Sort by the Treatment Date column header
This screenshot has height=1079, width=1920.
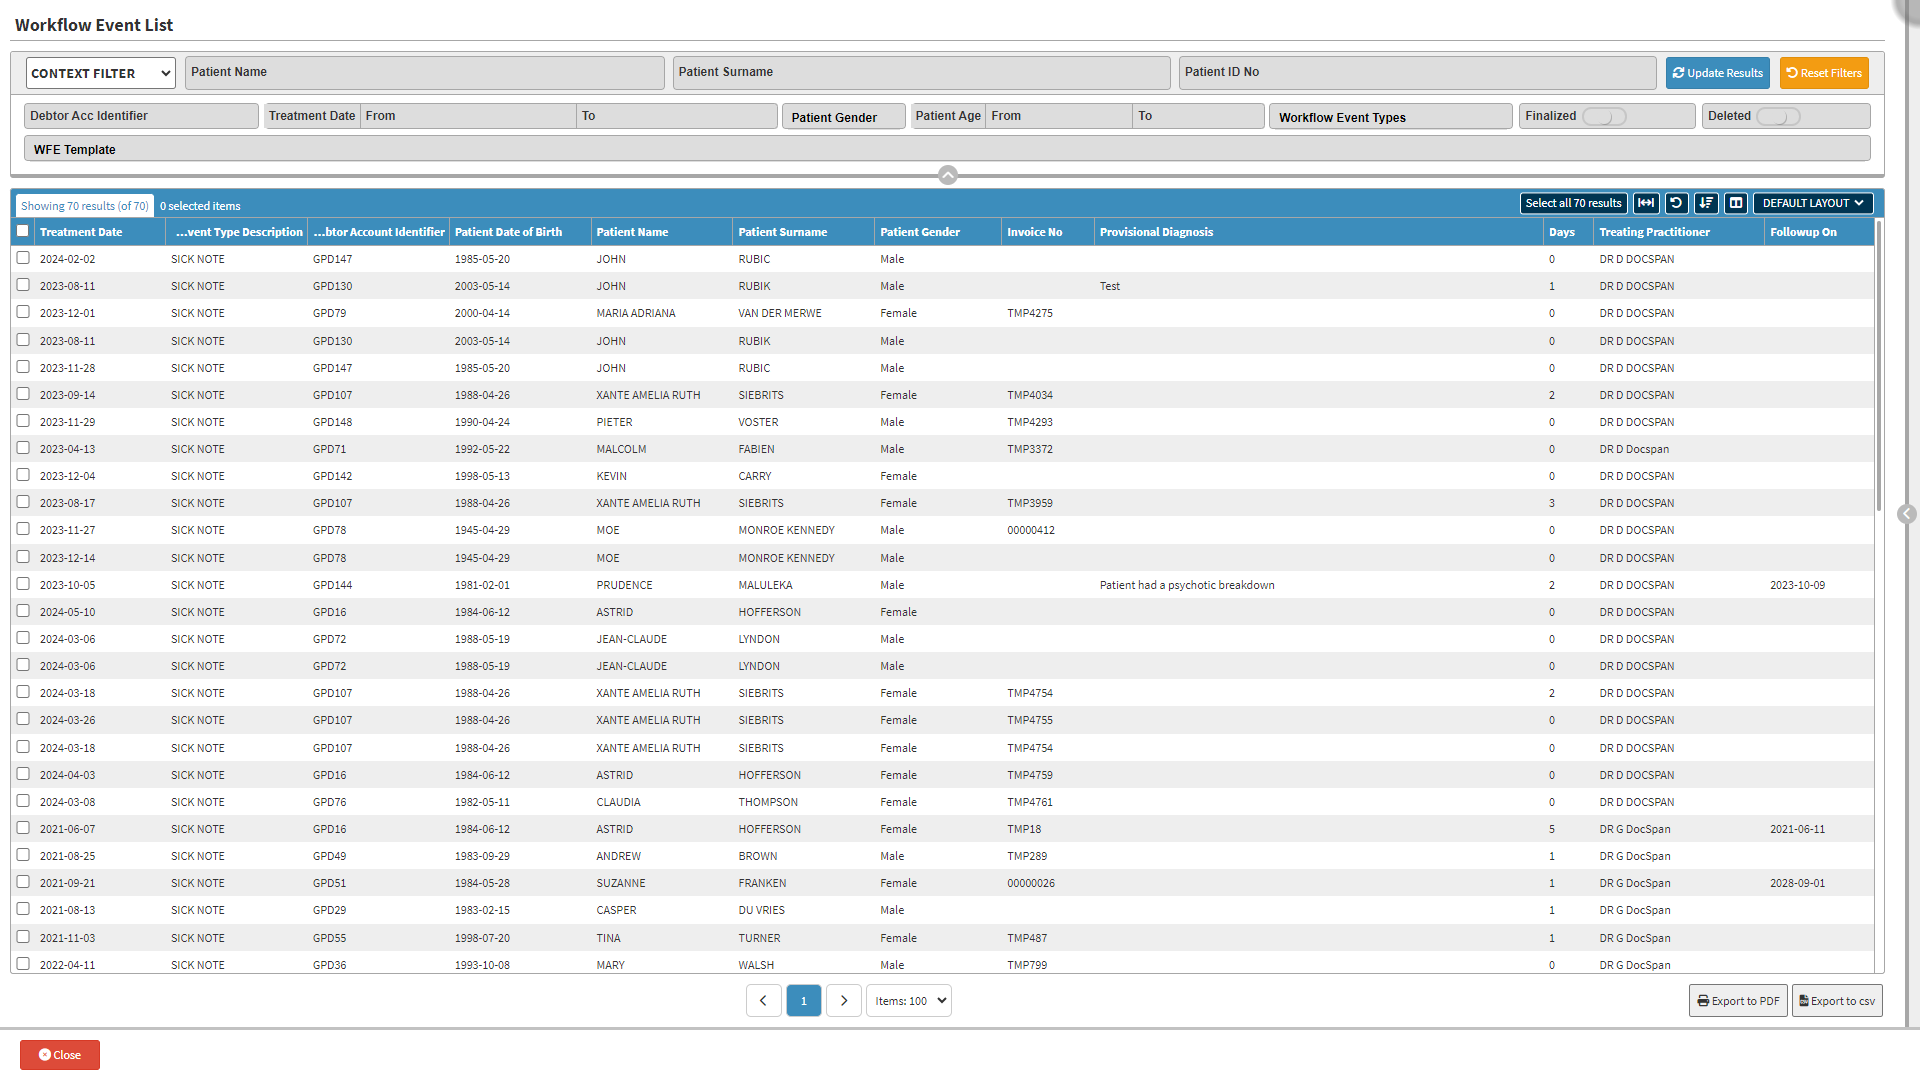click(x=81, y=232)
